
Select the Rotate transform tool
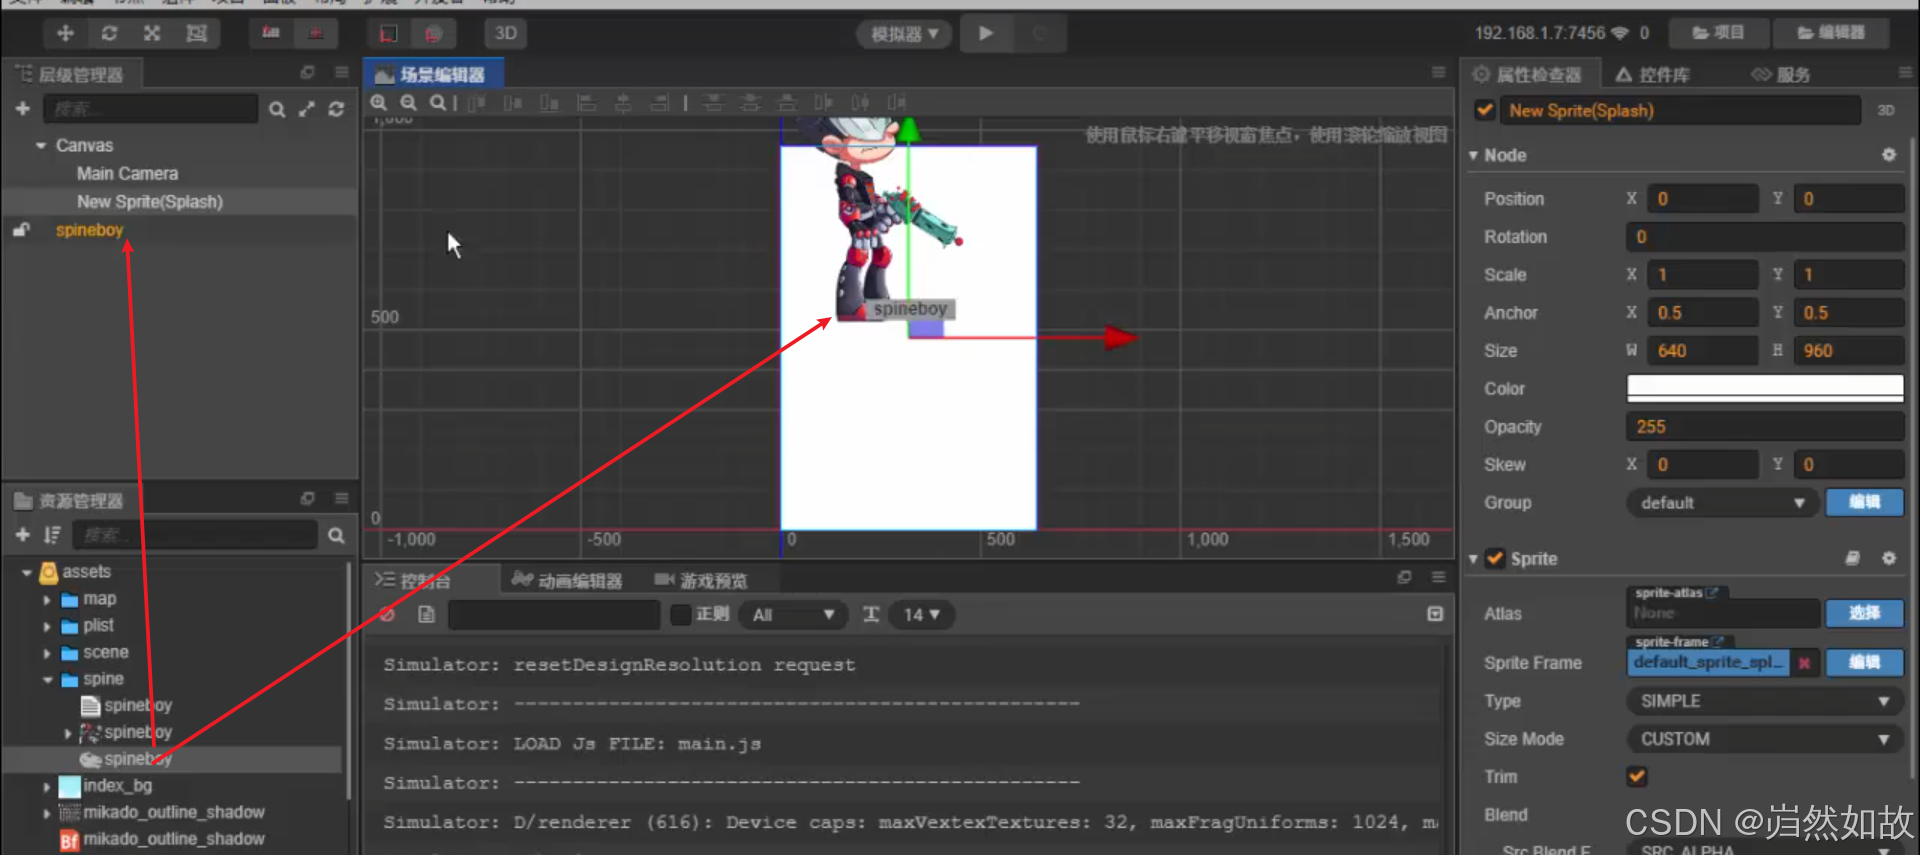point(109,33)
